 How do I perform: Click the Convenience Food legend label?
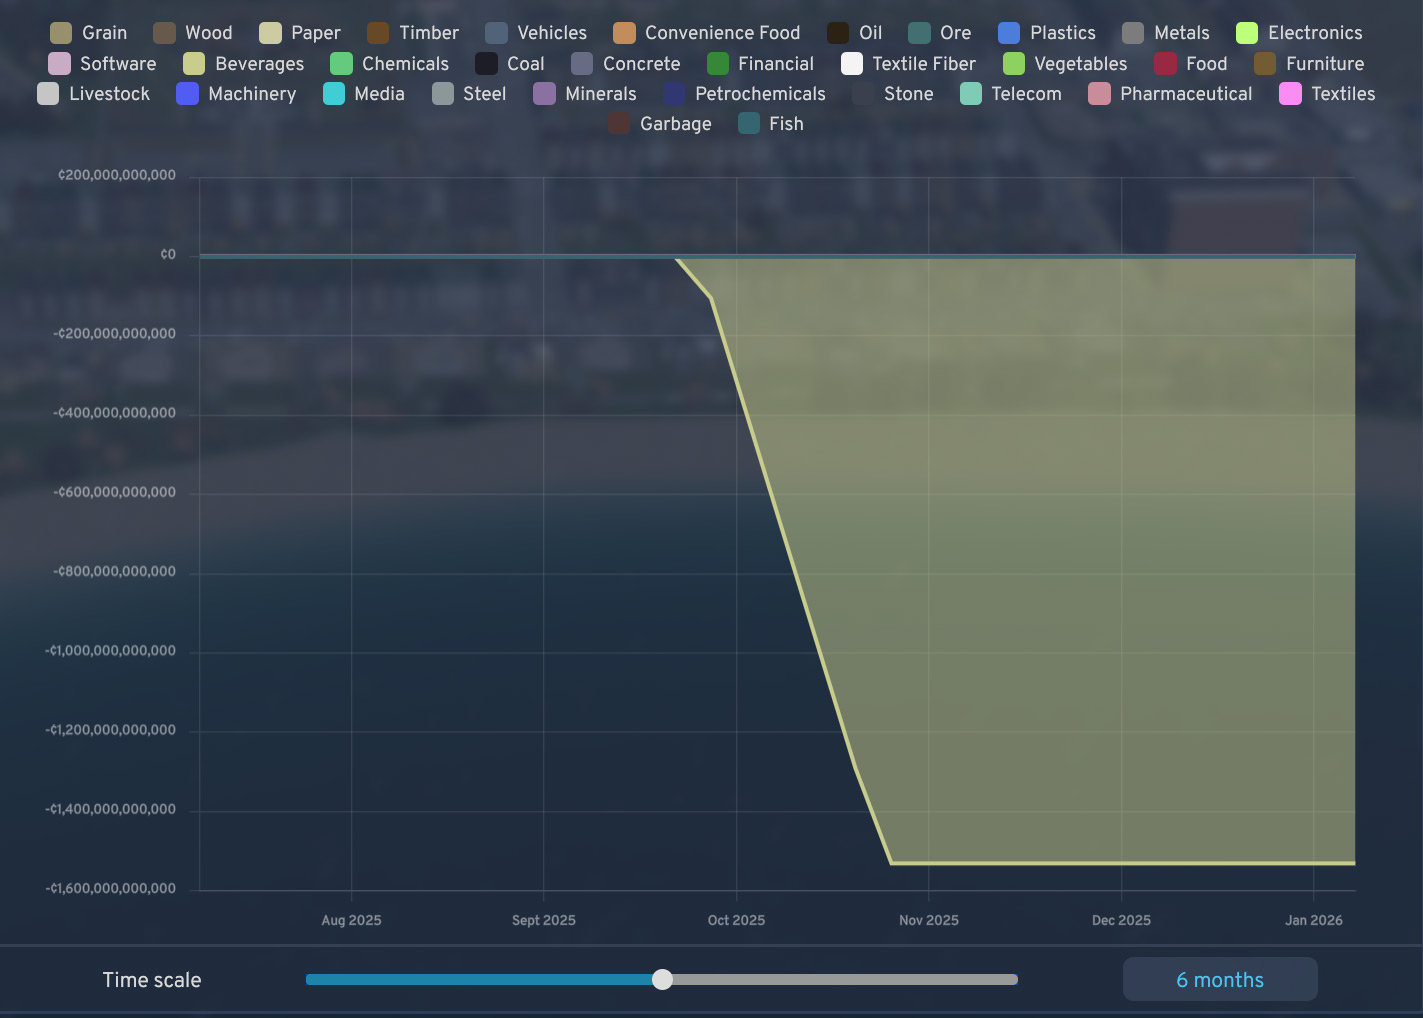[722, 33]
